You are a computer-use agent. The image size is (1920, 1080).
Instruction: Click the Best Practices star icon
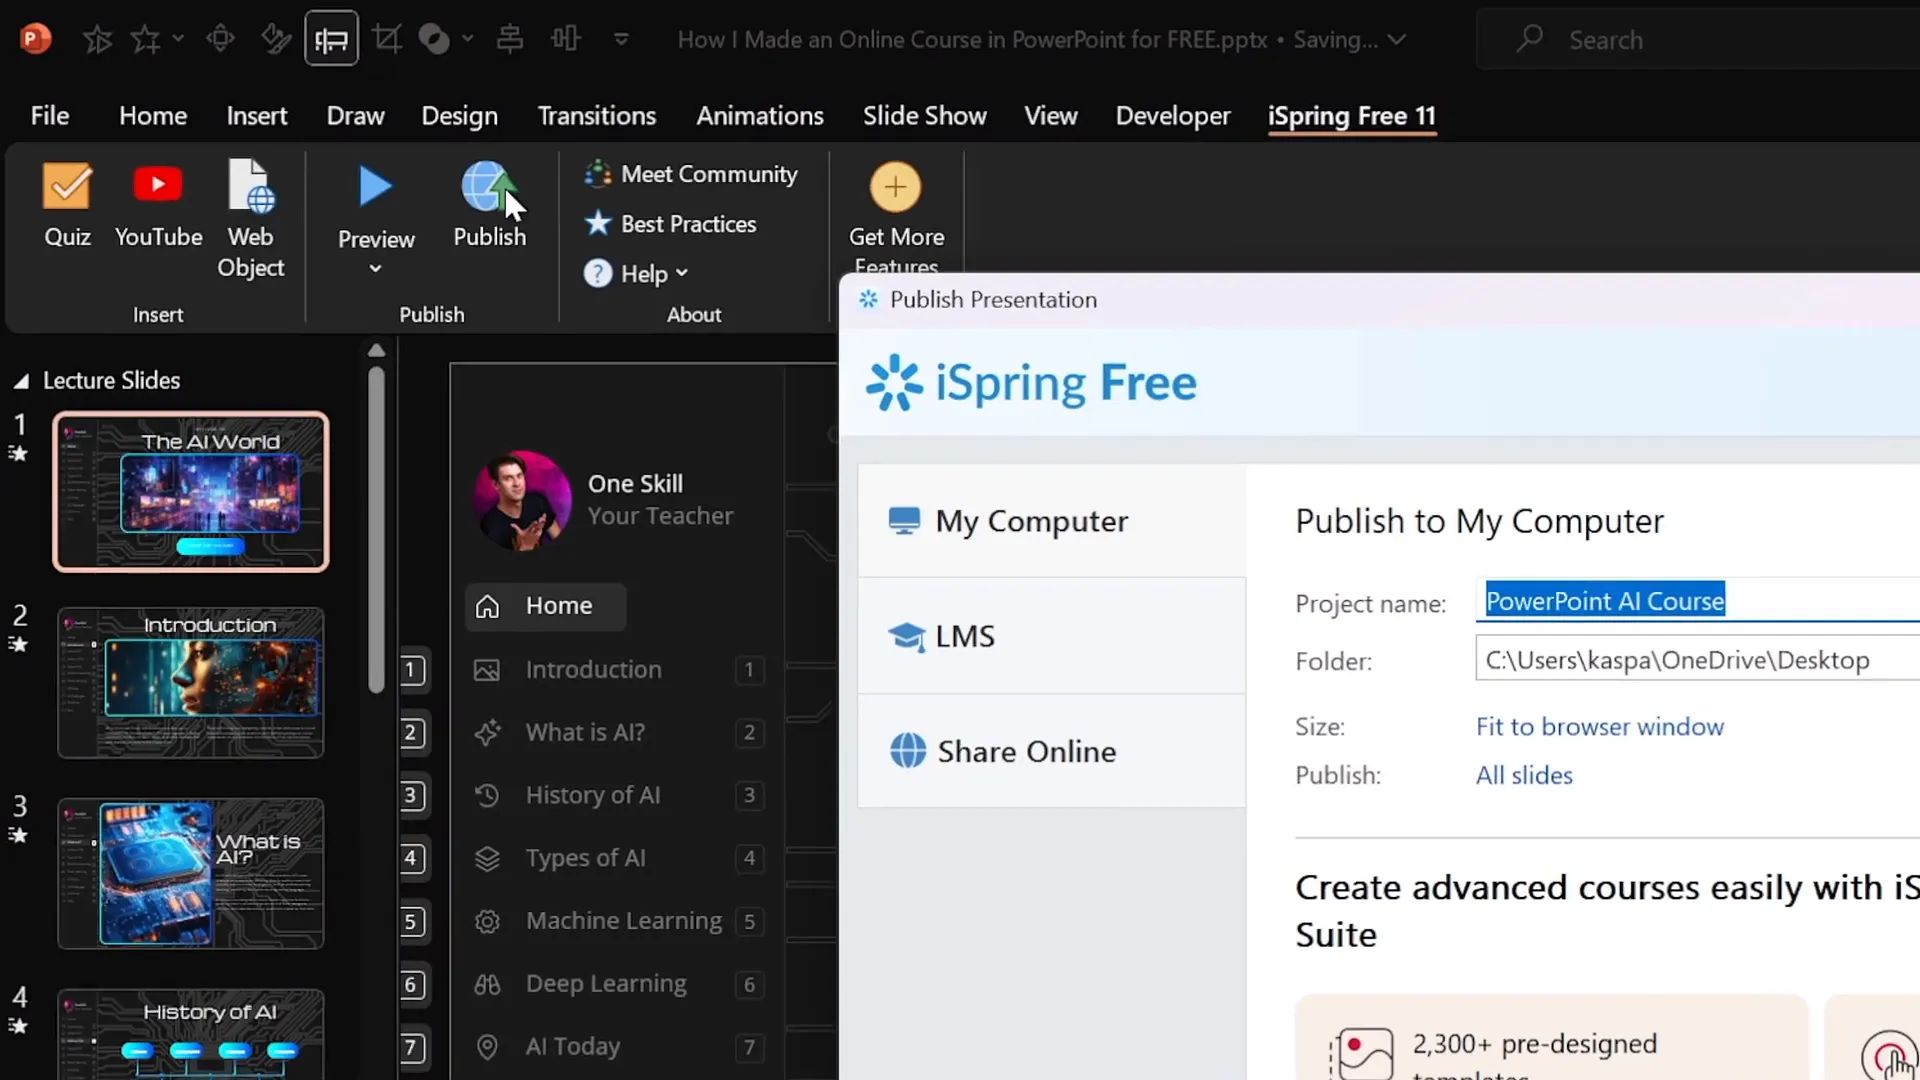(597, 224)
